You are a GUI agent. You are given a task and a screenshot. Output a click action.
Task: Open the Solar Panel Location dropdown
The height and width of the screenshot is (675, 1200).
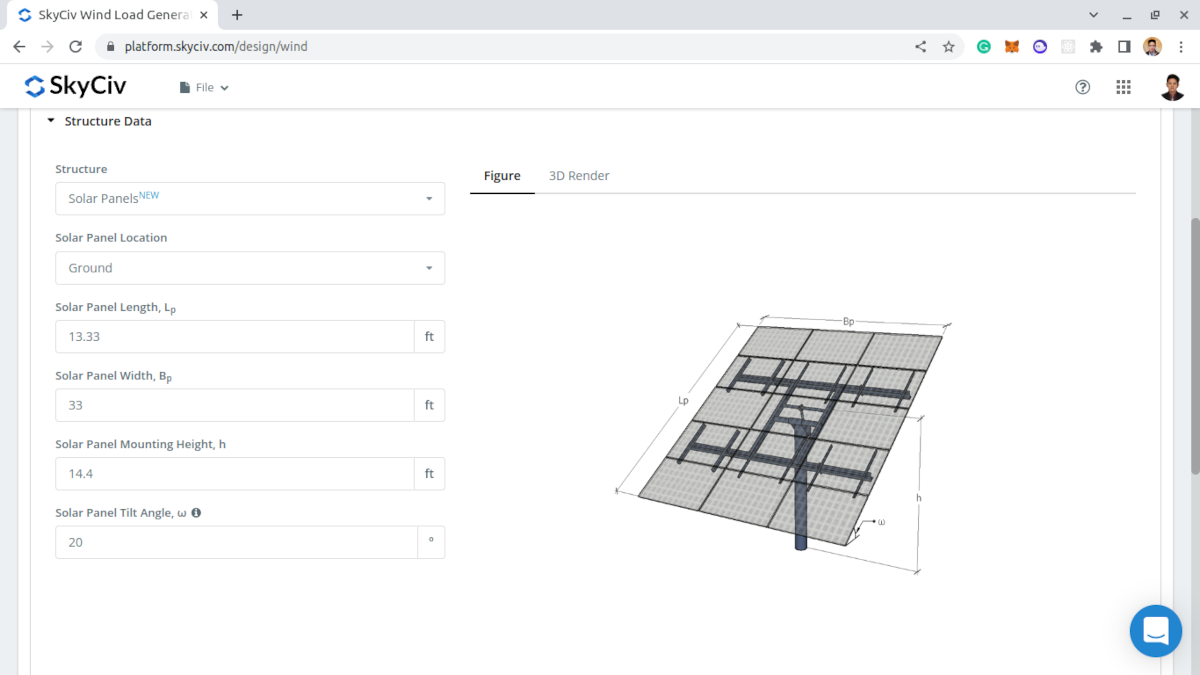[x=250, y=268]
